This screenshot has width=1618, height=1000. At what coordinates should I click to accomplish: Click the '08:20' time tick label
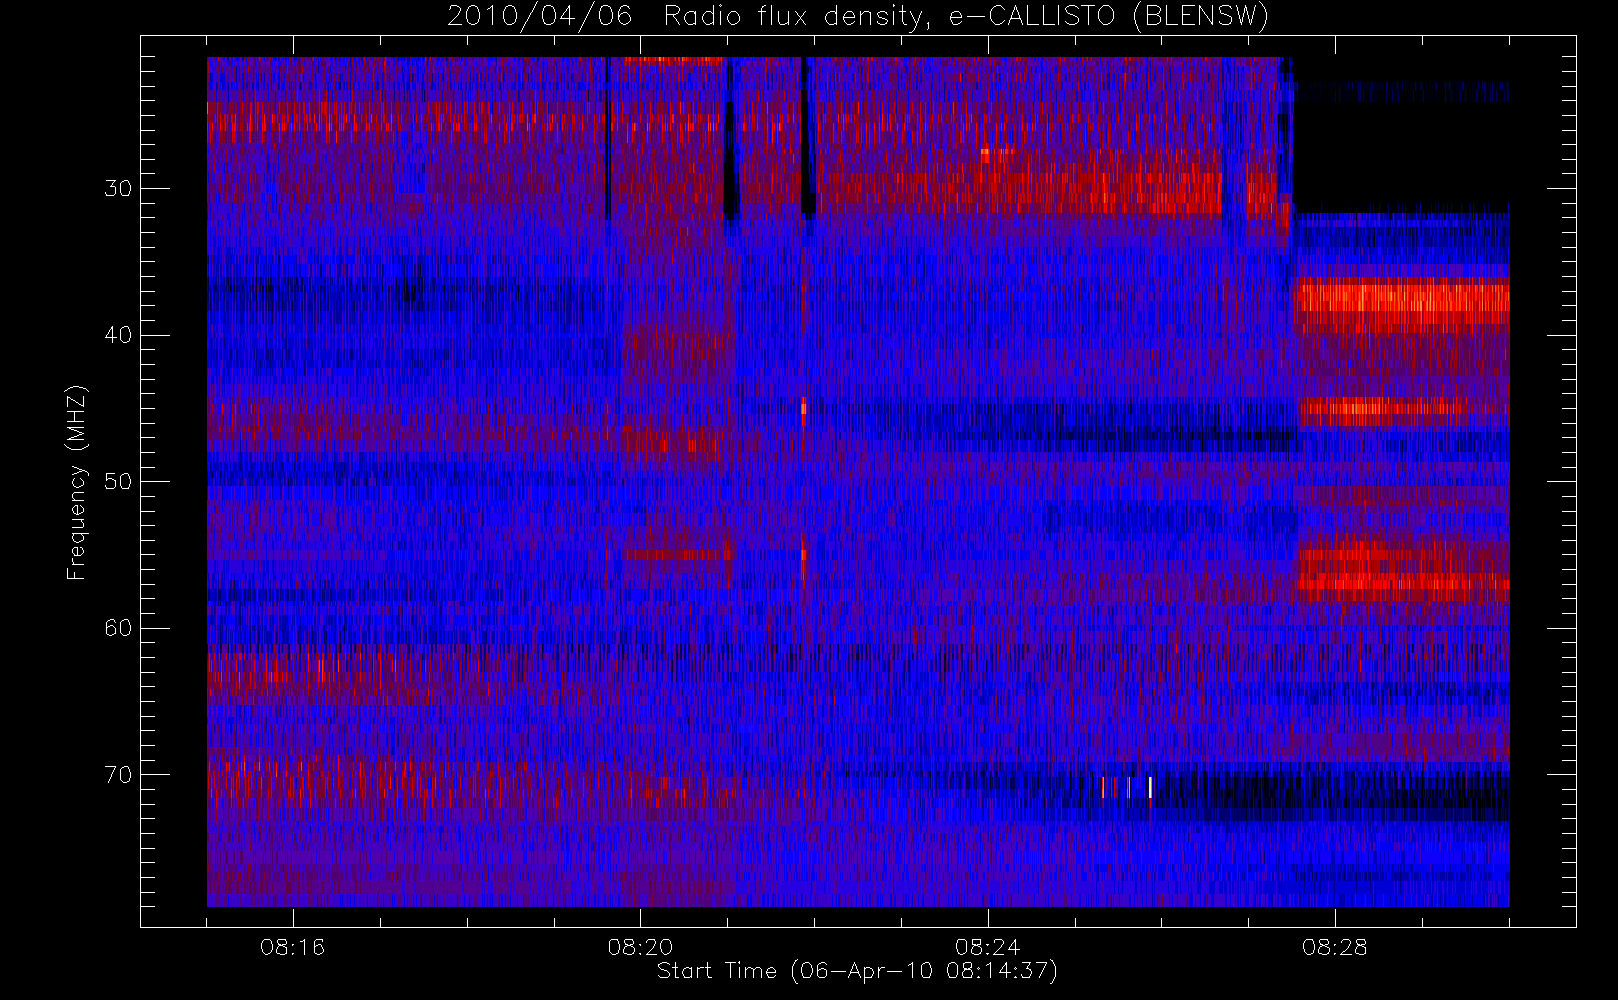640,947
